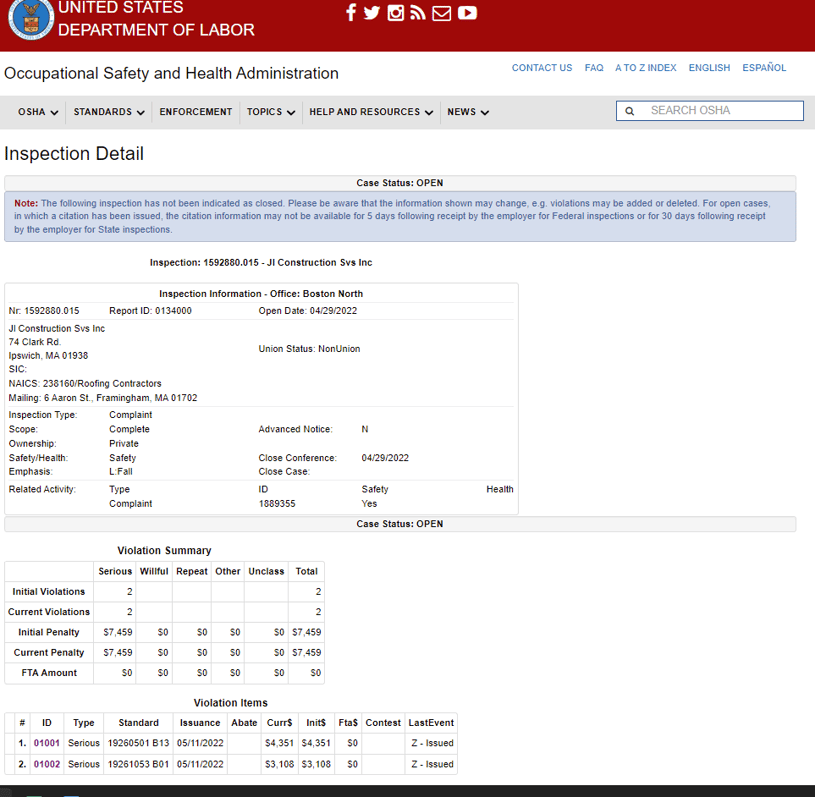
Task: Click Inspection Information - Office: Boston North header
Action: tap(261, 294)
